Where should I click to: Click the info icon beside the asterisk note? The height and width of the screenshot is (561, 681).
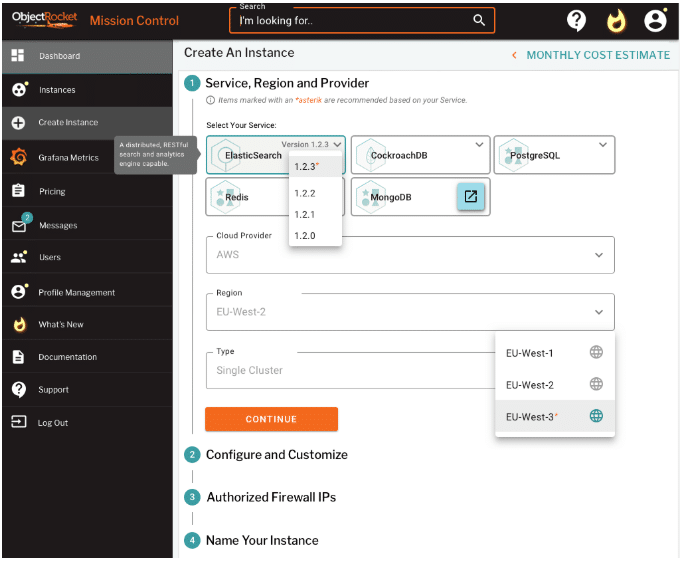tap(210, 100)
